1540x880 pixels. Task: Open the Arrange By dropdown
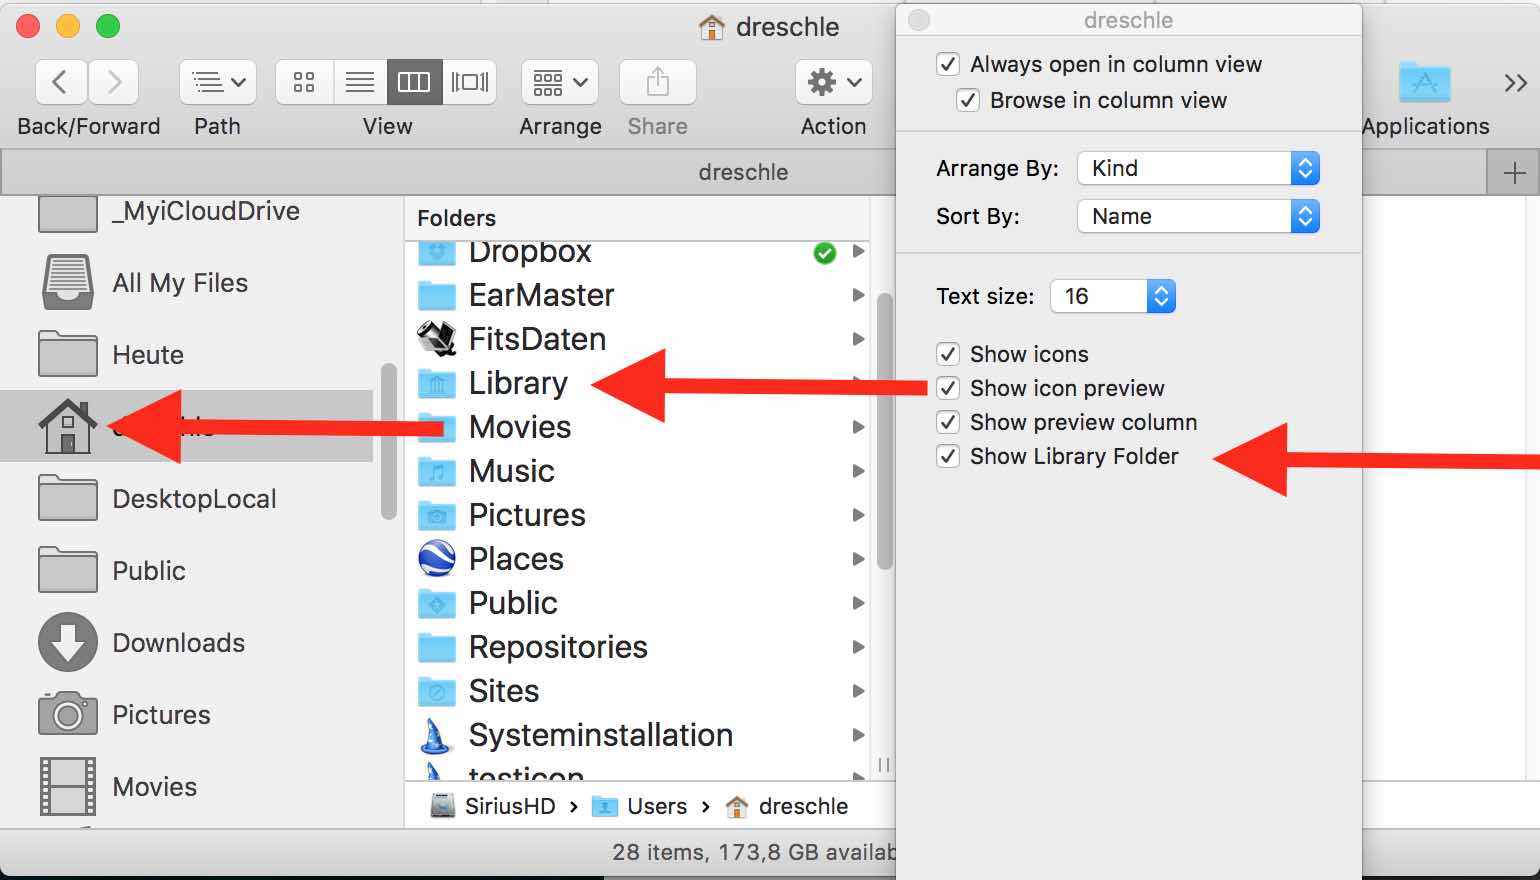pos(1198,168)
